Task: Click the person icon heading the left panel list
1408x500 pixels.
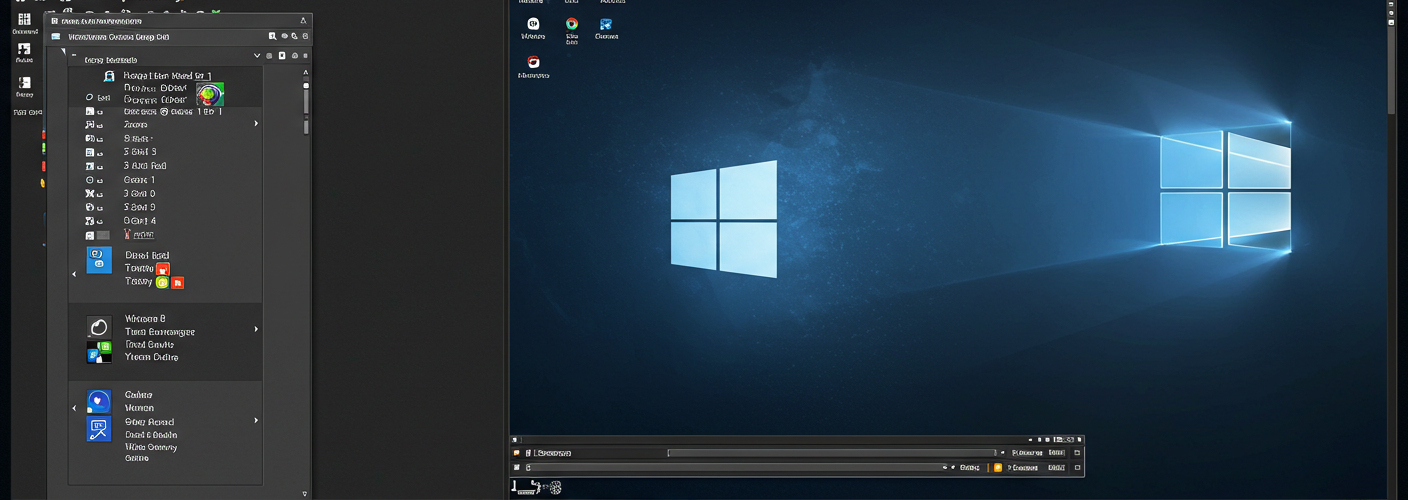Action: (109, 76)
